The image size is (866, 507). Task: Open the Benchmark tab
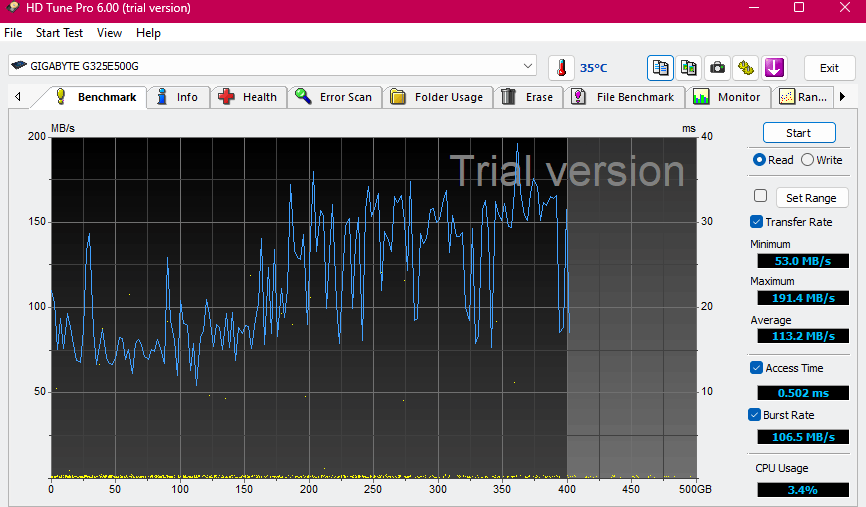coord(95,97)
